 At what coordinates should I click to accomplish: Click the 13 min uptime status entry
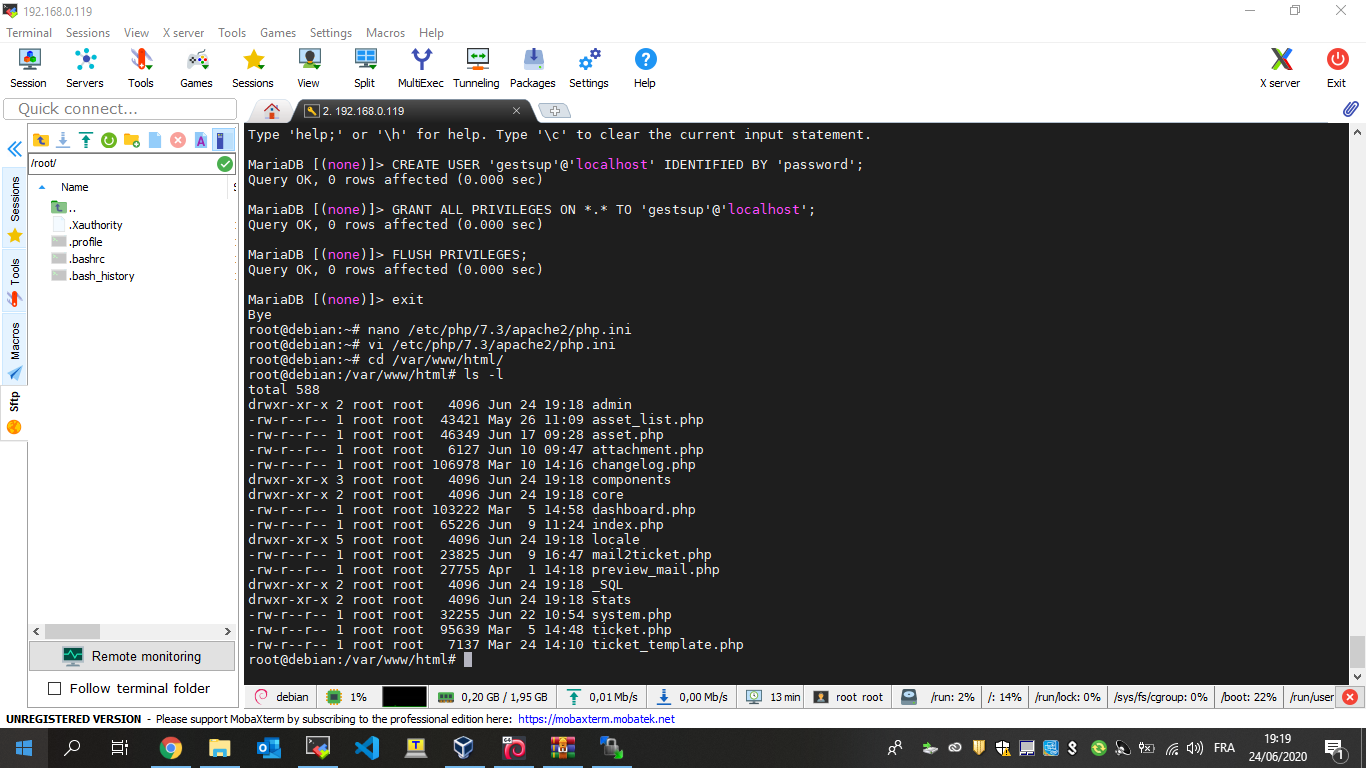[772, 697]
